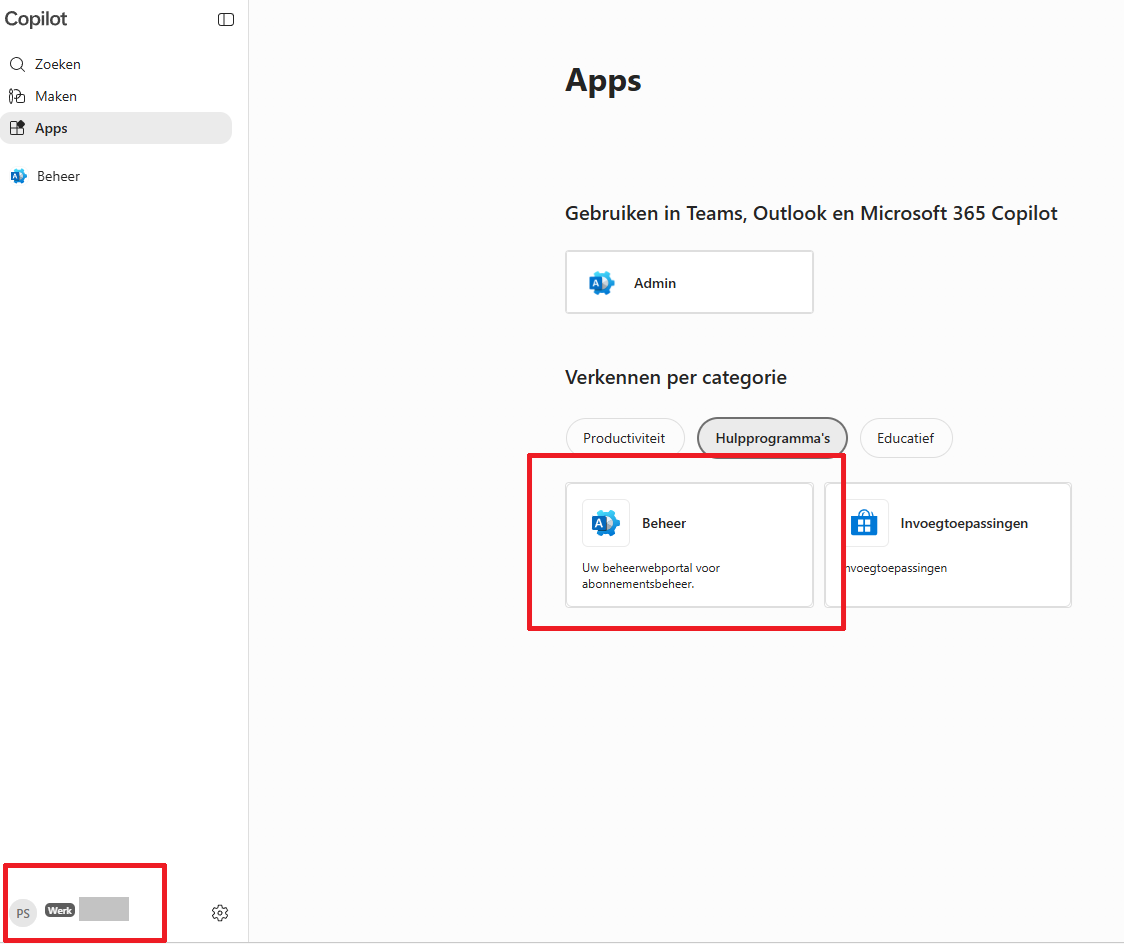Click the Apps grid icon in sidebar
The width and height of the screenshot is (1124, 946).
click(17, 128)
